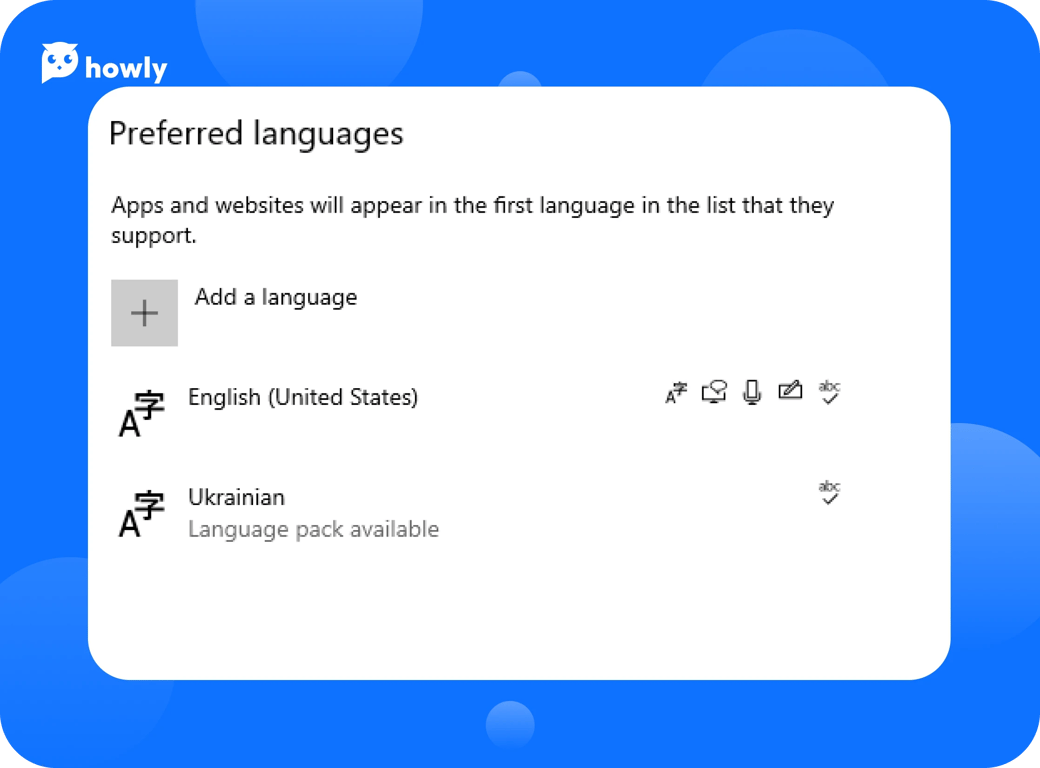
Task: Click the small circle at bottom center
Action: tap(510, 724)
